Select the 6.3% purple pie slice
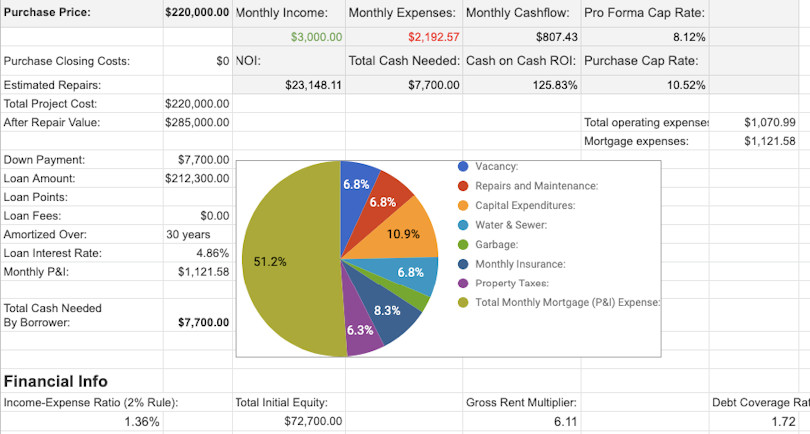This screenshot has width=810, height=434. click(362, 332)
